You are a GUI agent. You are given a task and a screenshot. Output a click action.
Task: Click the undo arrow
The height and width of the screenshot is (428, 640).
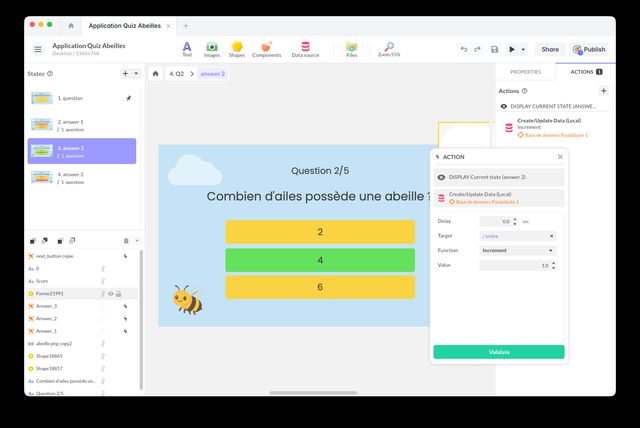(464, 49)
